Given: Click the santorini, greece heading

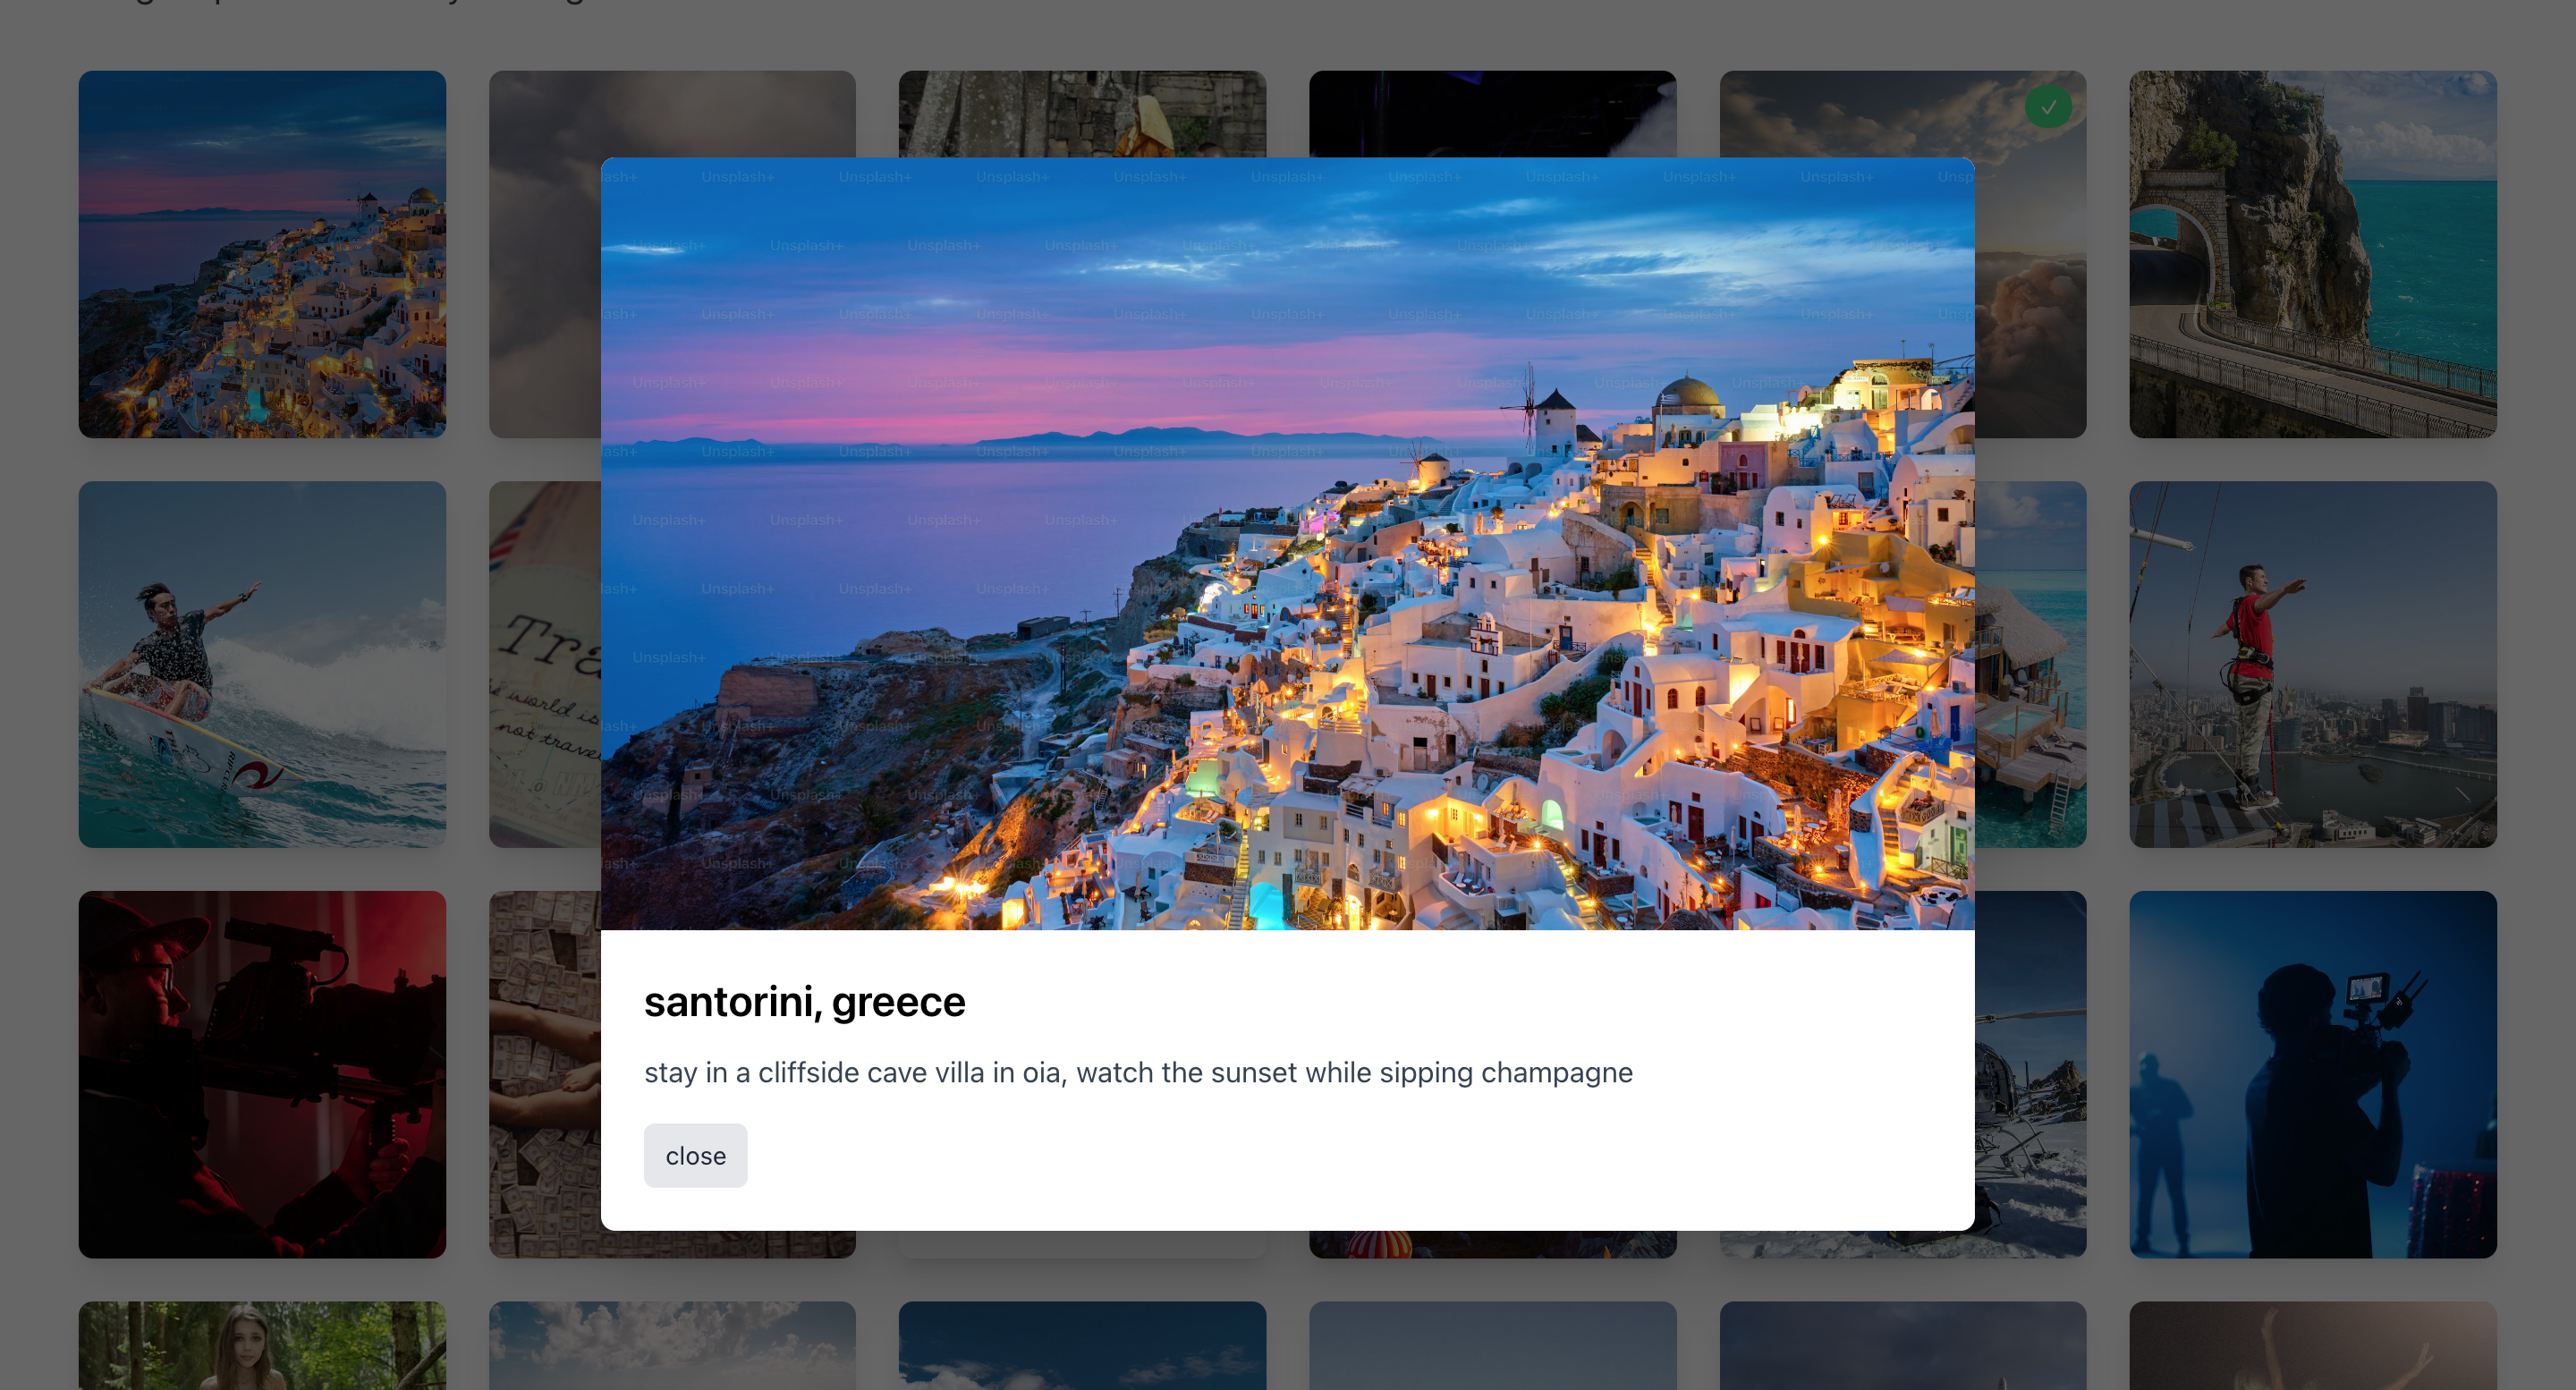Looking at the screenshot, I should [804, 1002].
